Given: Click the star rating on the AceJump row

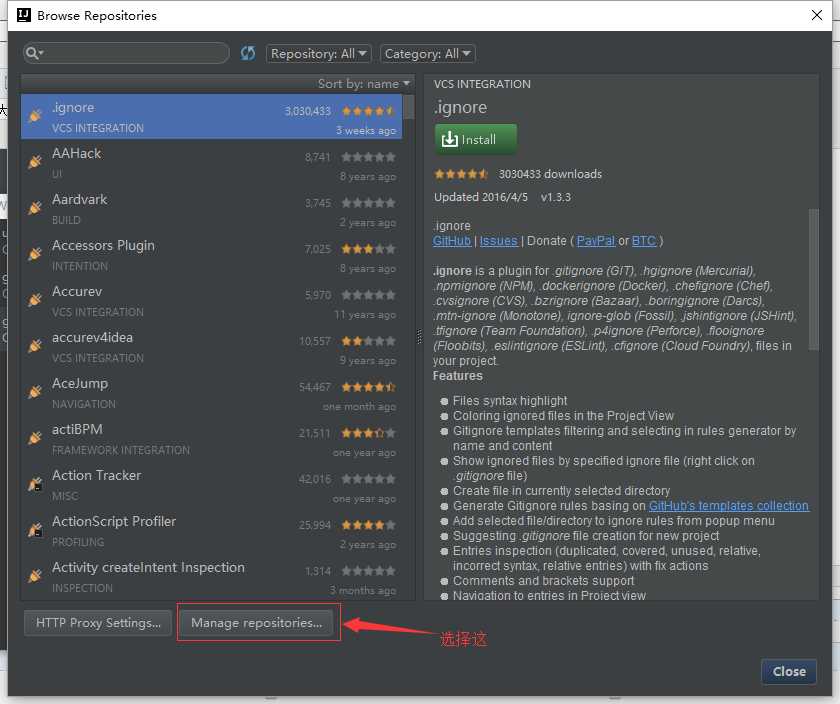Looking at the screenshot, I should pos(369,387).
